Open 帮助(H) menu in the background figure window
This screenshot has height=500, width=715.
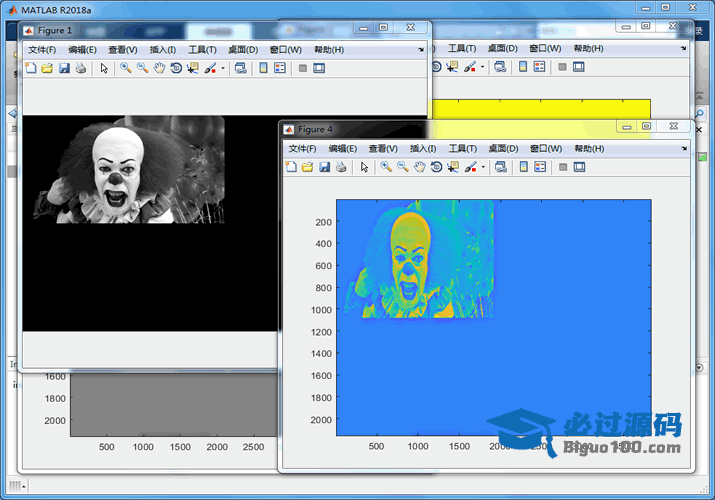pos(588,48)
